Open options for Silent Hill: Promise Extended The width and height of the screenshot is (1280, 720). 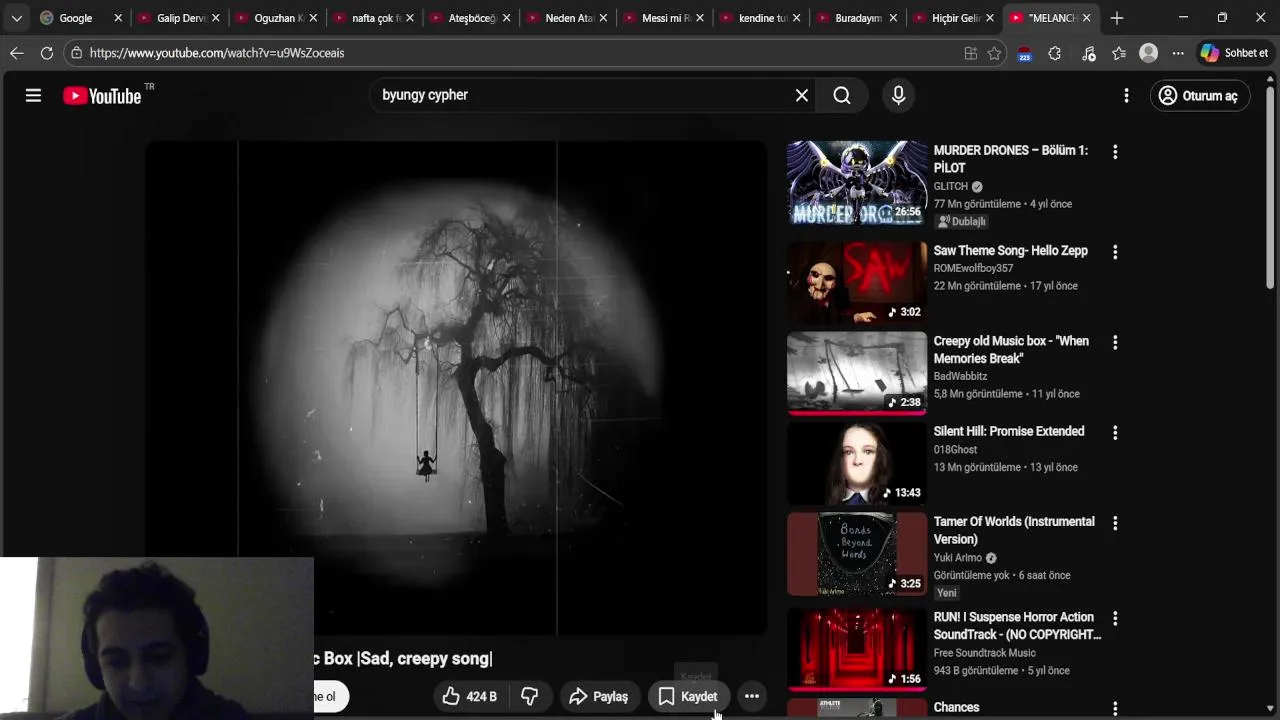tap(1115, 433)
